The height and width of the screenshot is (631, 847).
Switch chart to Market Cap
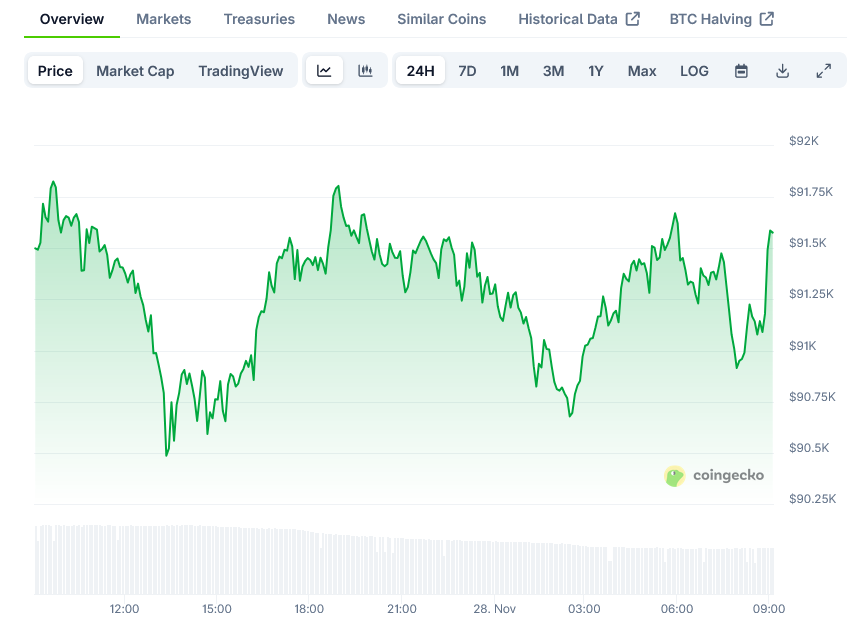135,71
